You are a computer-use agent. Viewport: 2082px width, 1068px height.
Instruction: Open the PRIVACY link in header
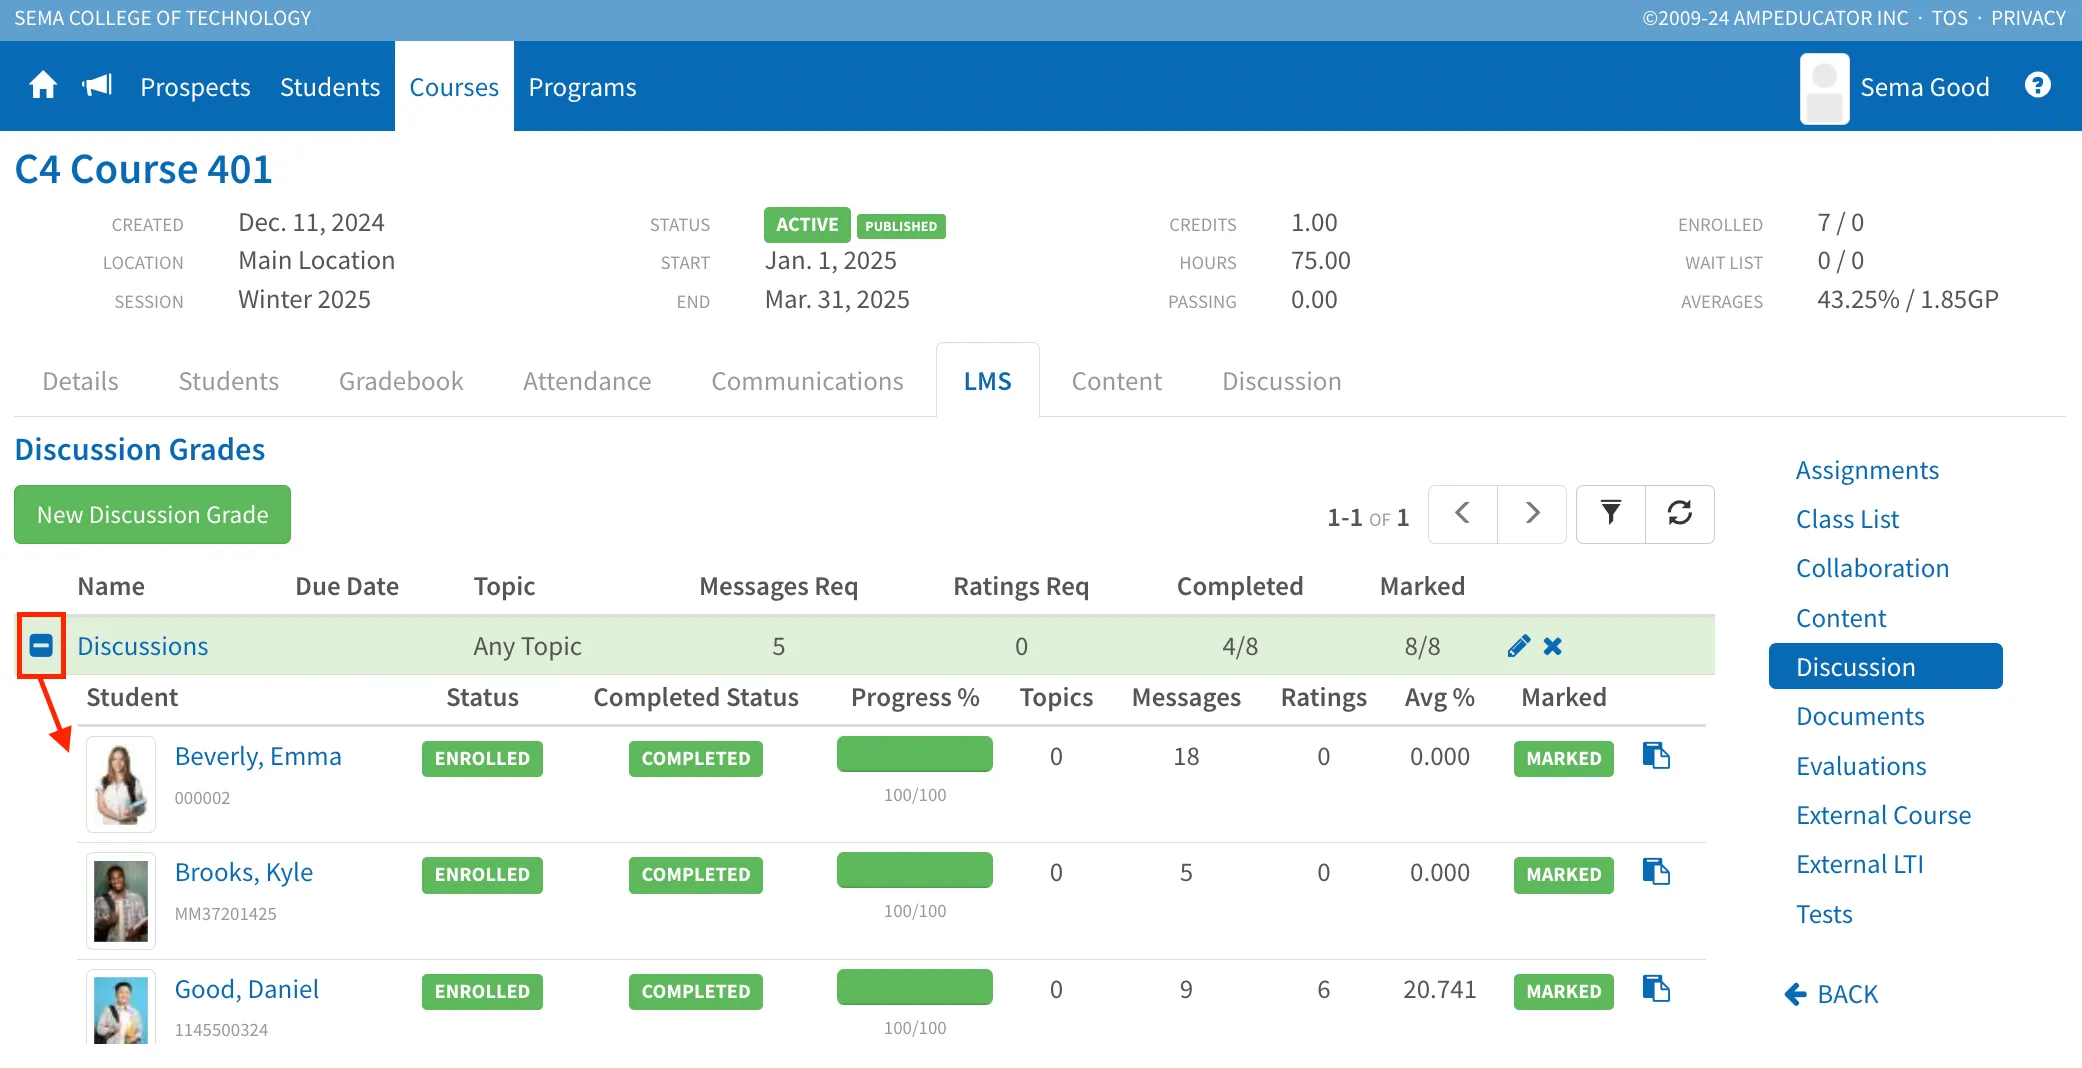pyautogui.click(x=2028, y=18)
